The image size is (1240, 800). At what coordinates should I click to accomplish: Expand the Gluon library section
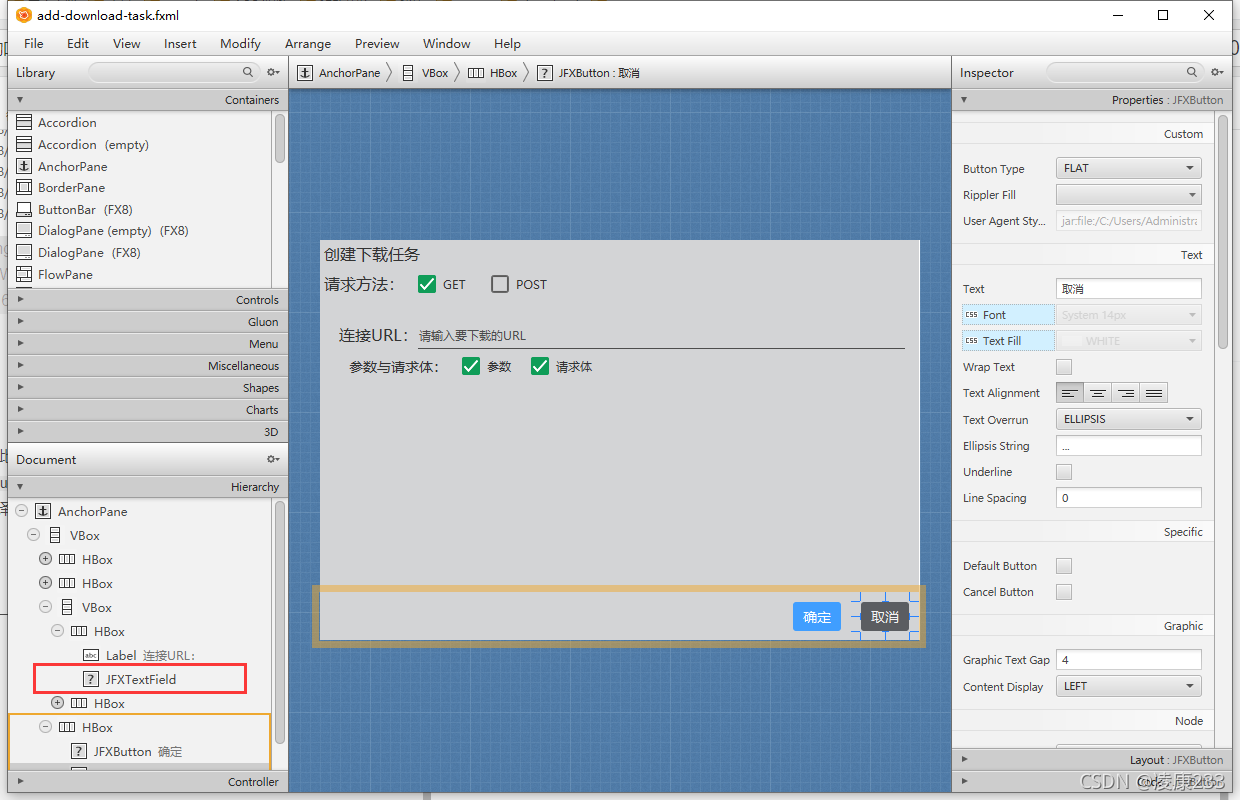[x=146, y=321]
